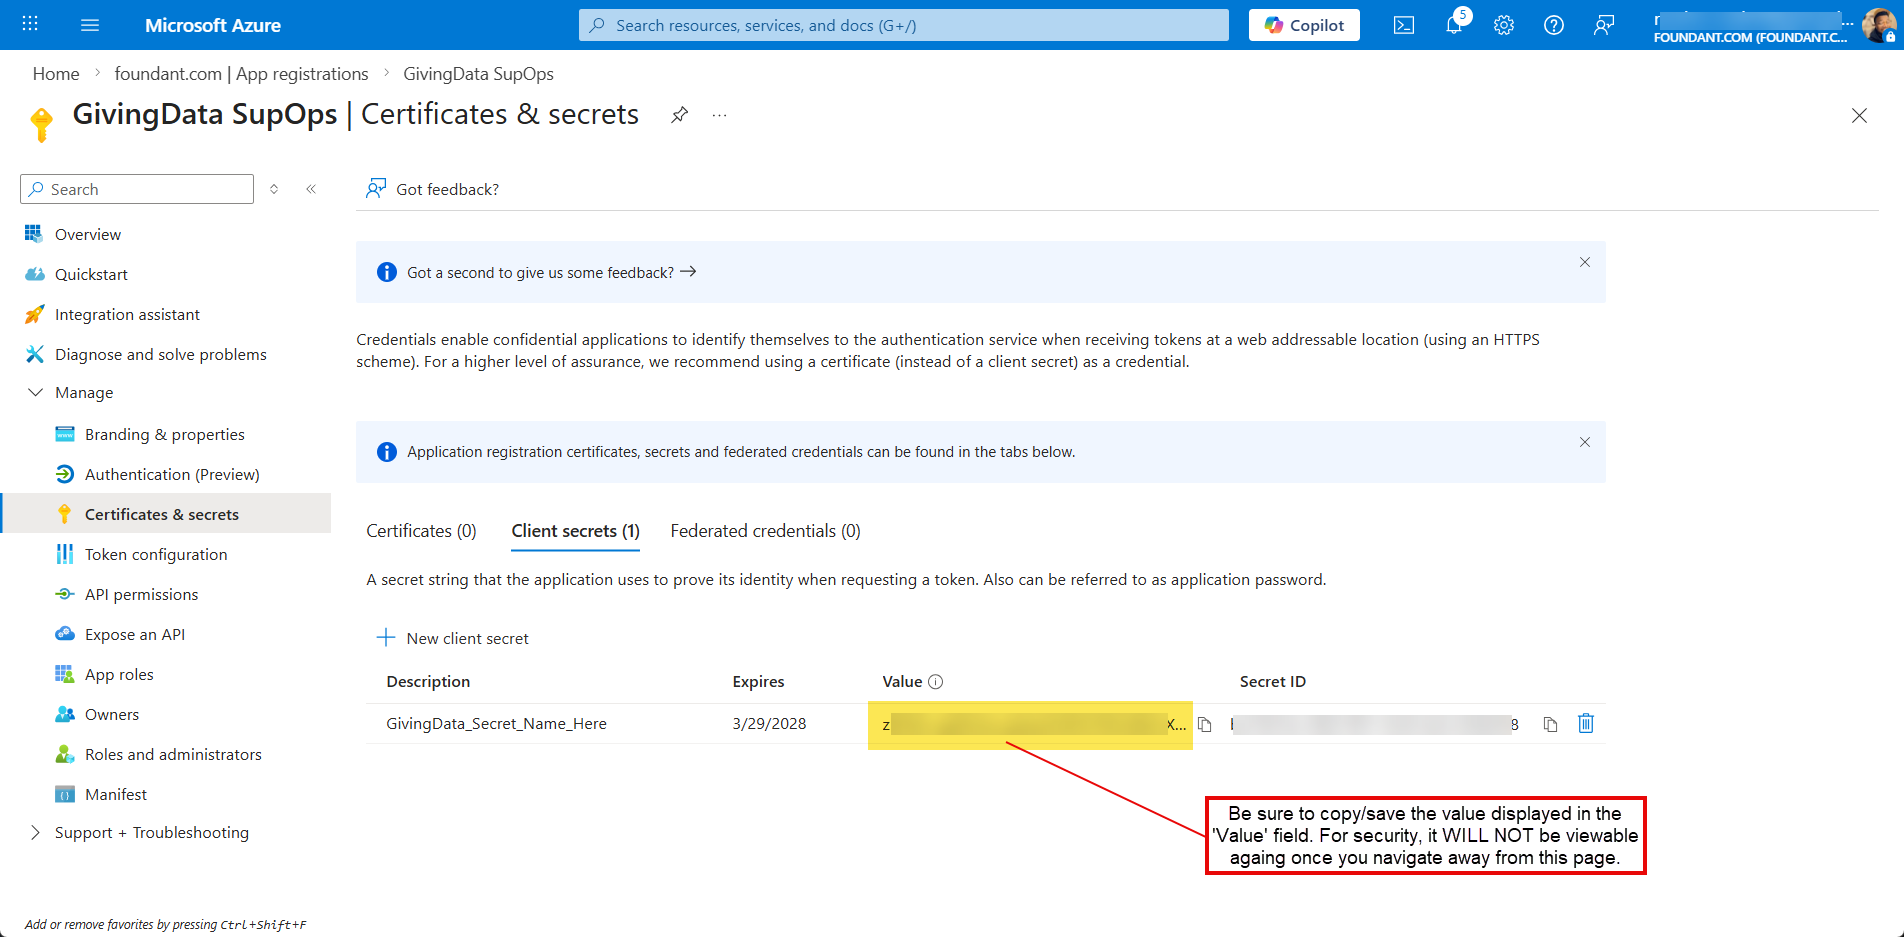
Task: Open portal settings gear
Action: (1504, 25)
